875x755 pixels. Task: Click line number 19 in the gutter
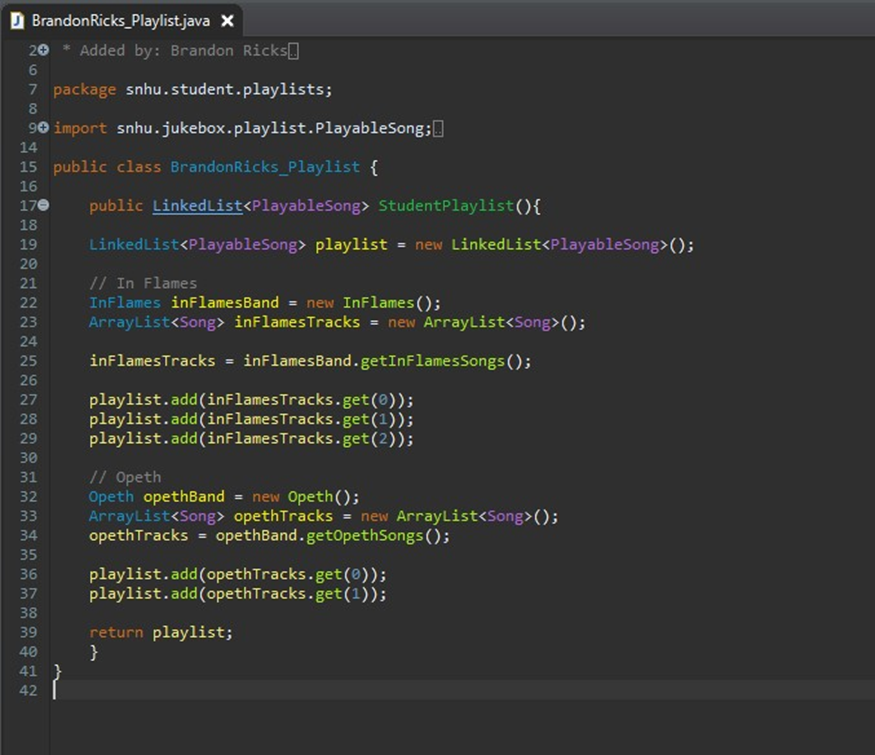(x=27, y=244)
